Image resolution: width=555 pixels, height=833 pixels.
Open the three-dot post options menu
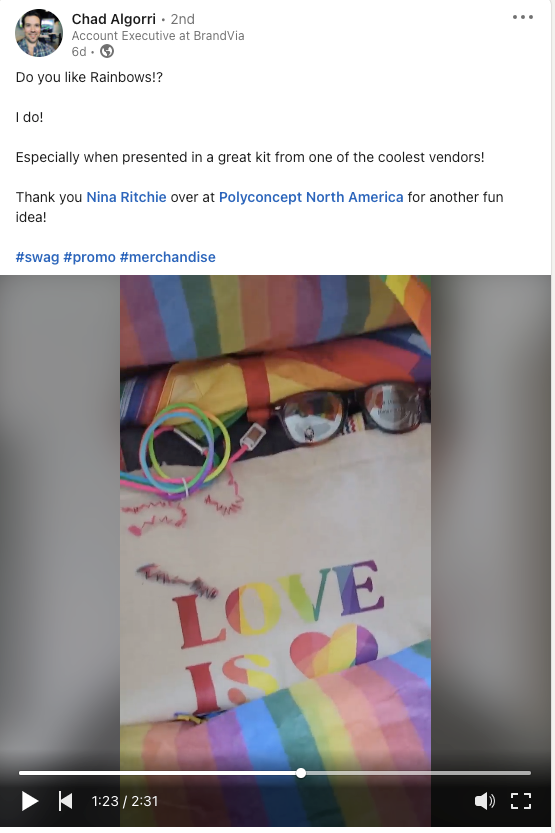pos(523,17)
